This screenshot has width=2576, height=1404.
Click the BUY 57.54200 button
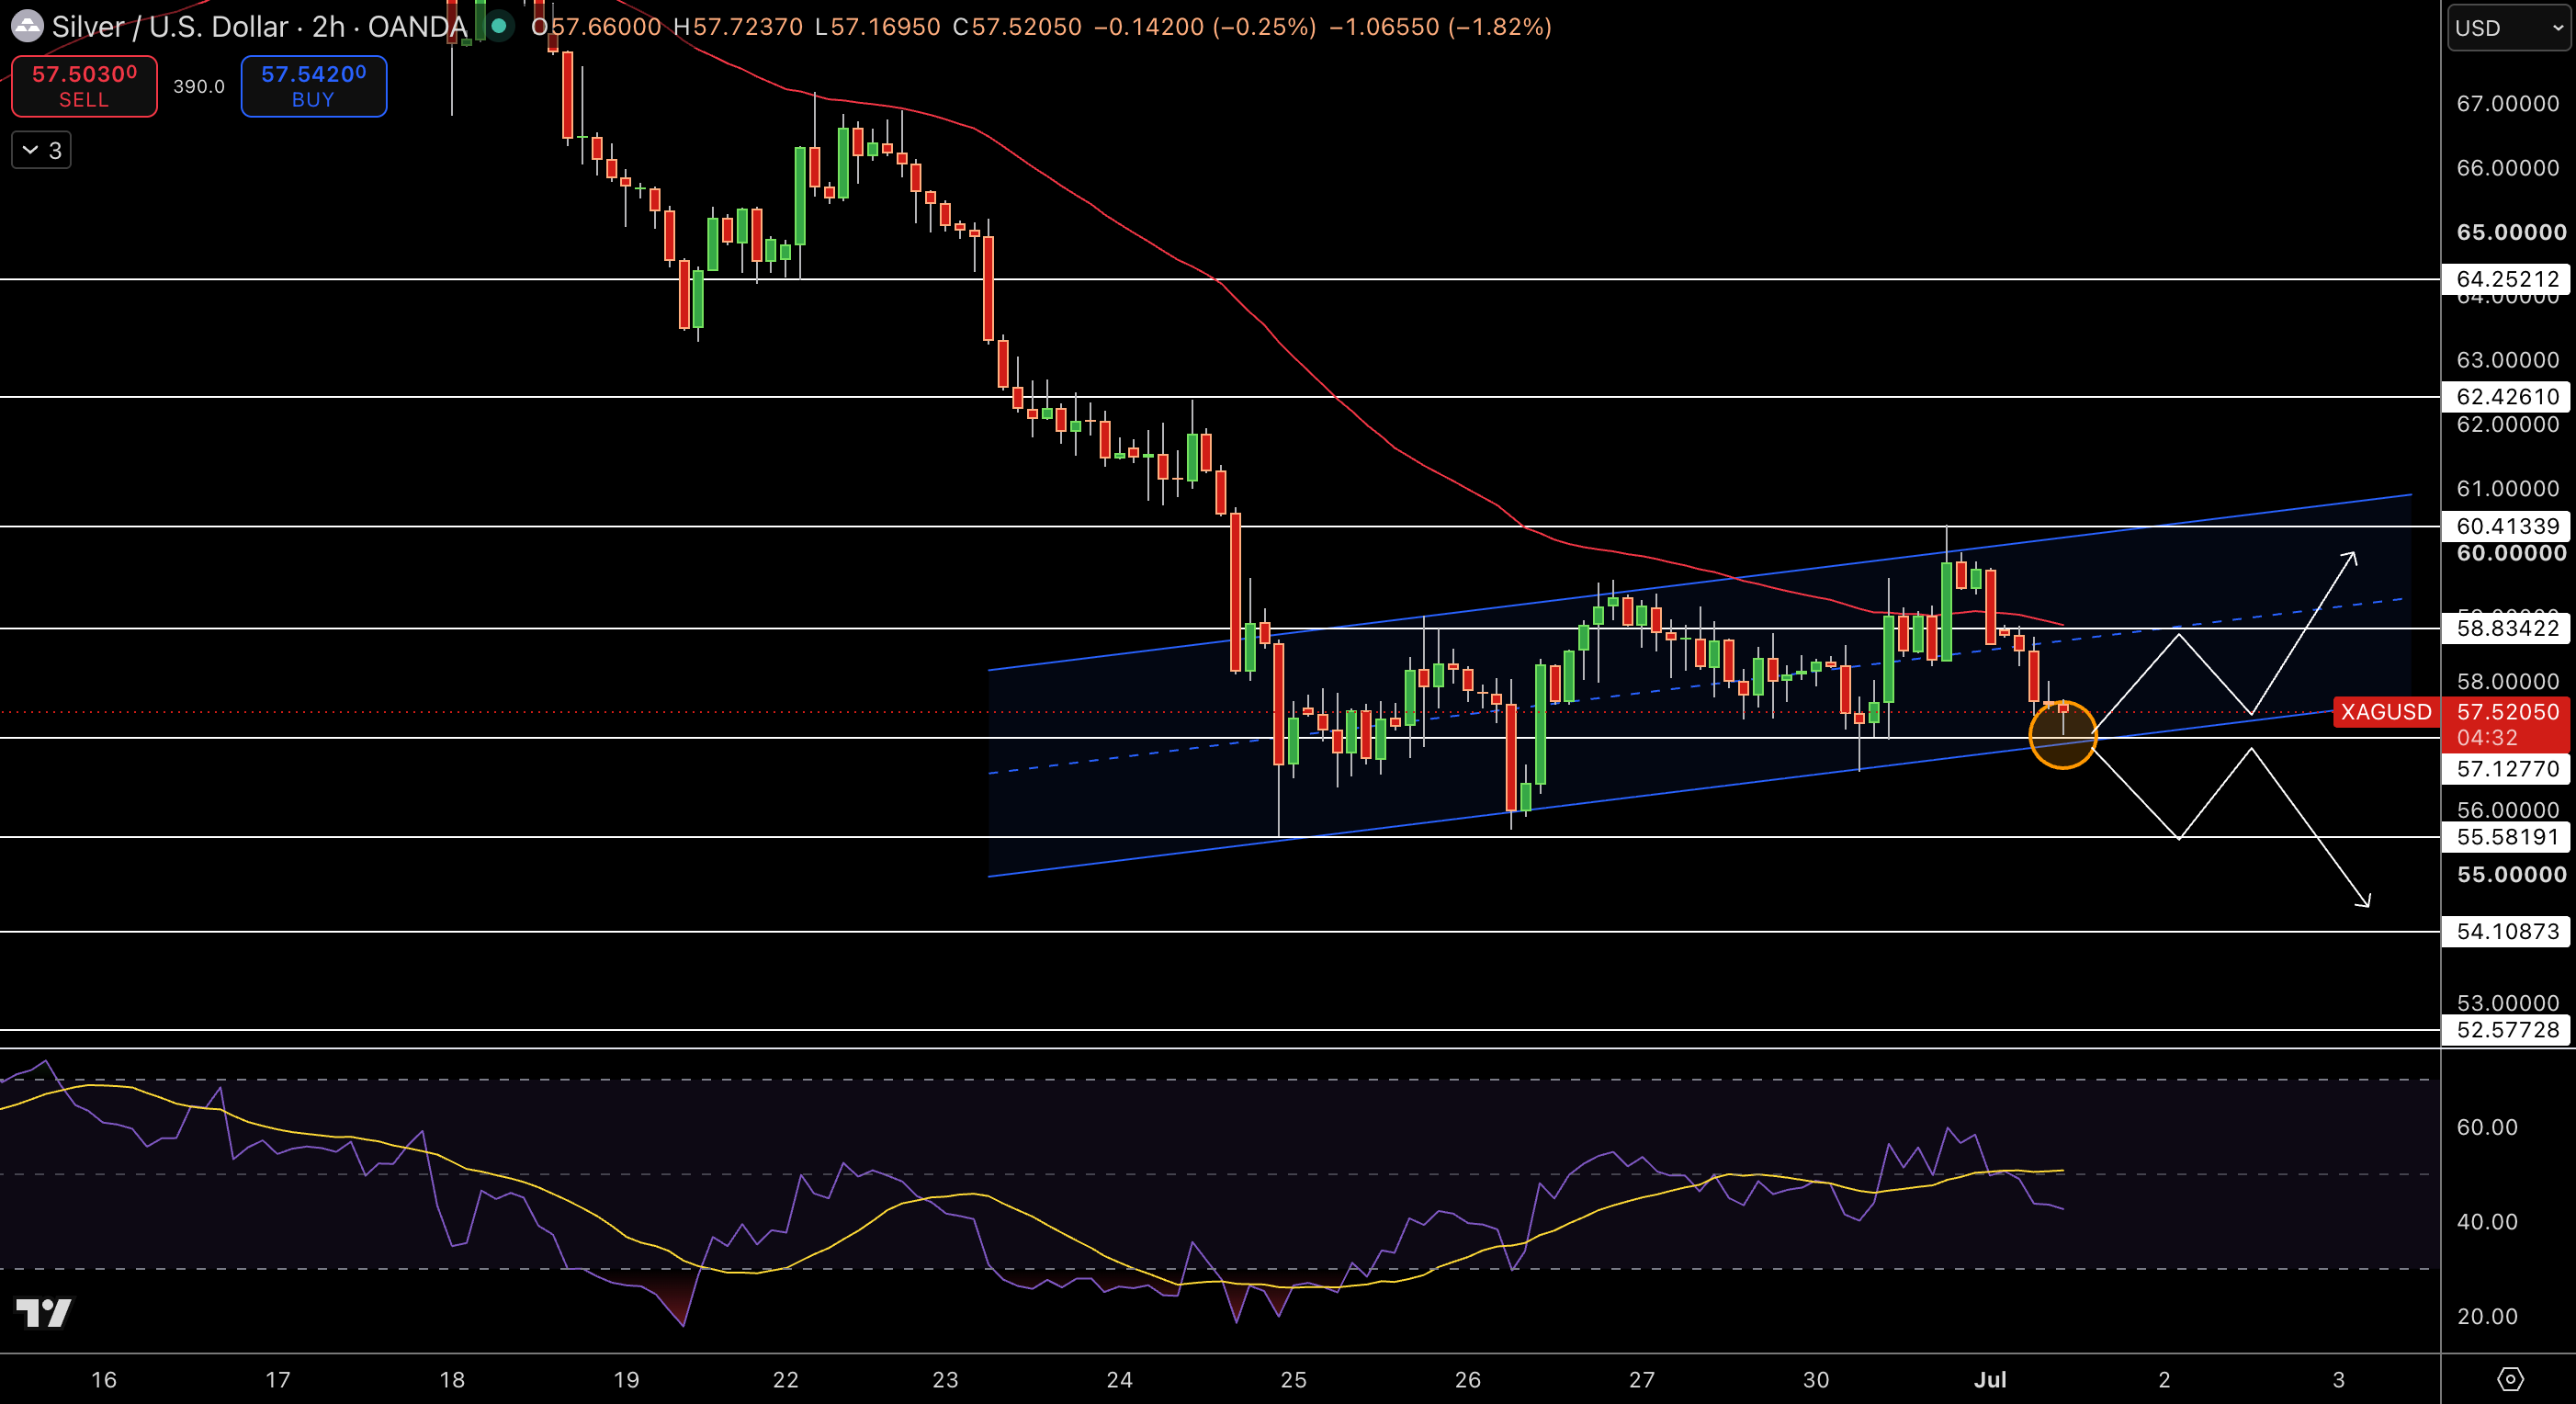pyautogui.click(x=313, y=86)
